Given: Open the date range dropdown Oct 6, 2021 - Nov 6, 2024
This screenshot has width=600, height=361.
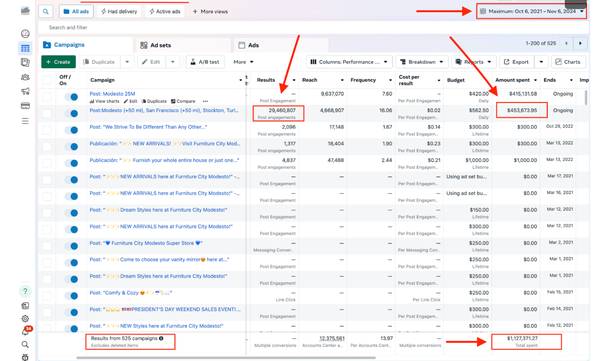Looking at the screenshot, I should click(532, 11).
